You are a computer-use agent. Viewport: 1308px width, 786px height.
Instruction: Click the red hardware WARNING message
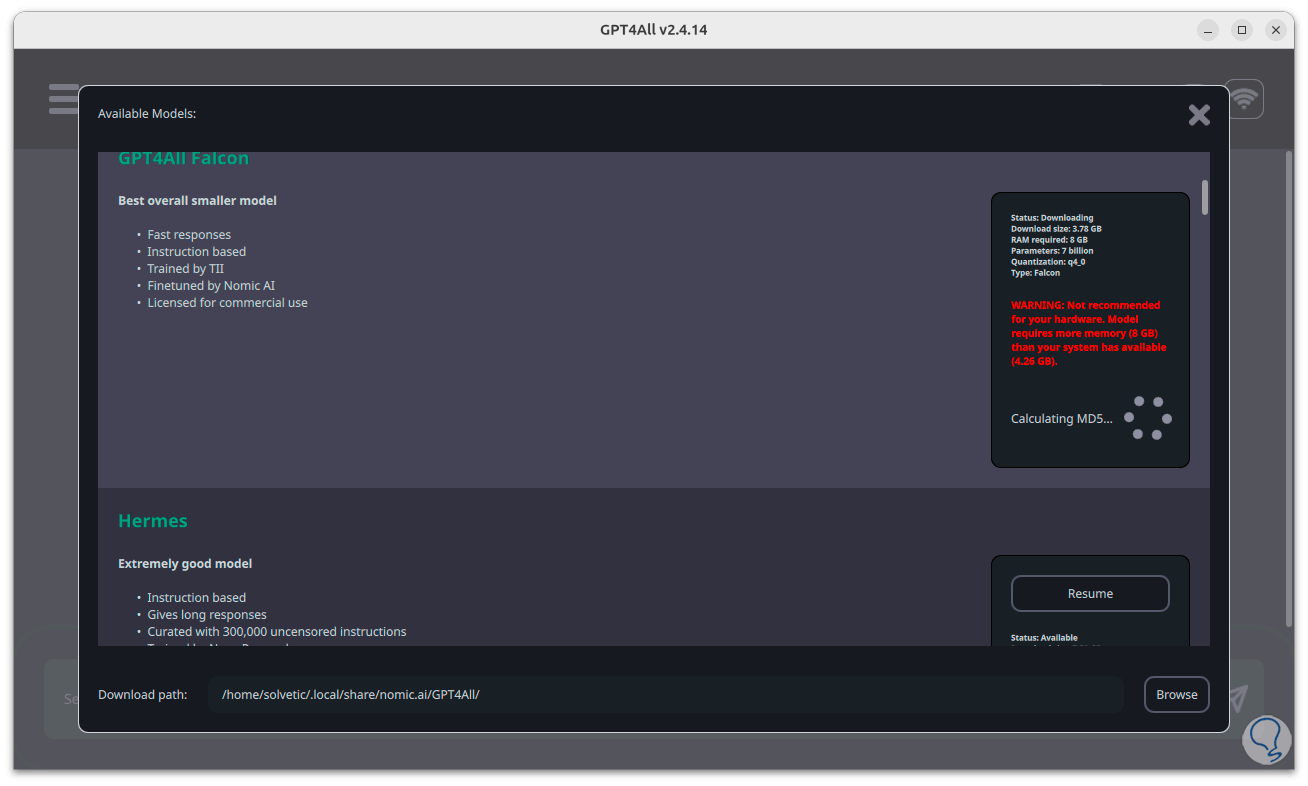click(1088, 333)
